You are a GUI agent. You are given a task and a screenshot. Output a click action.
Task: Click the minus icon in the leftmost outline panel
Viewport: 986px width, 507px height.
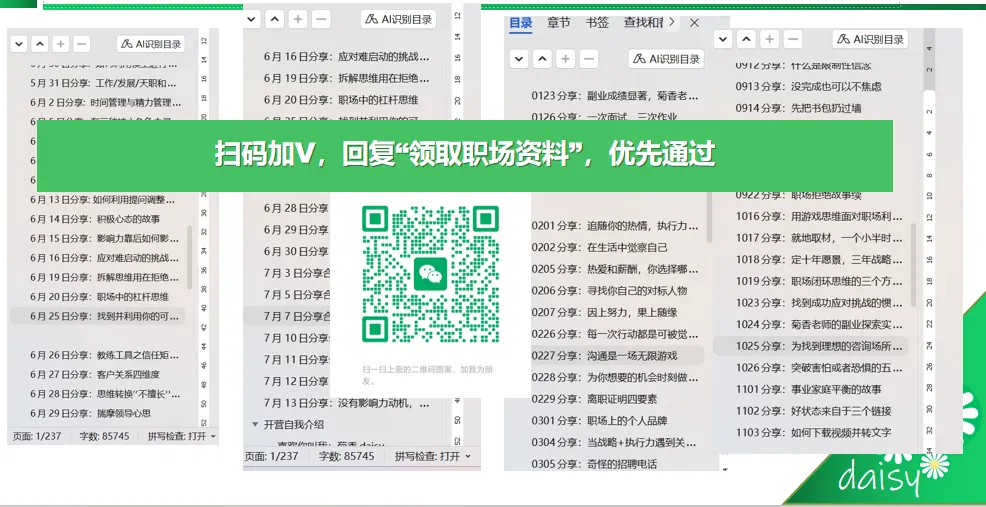[81, 44]
